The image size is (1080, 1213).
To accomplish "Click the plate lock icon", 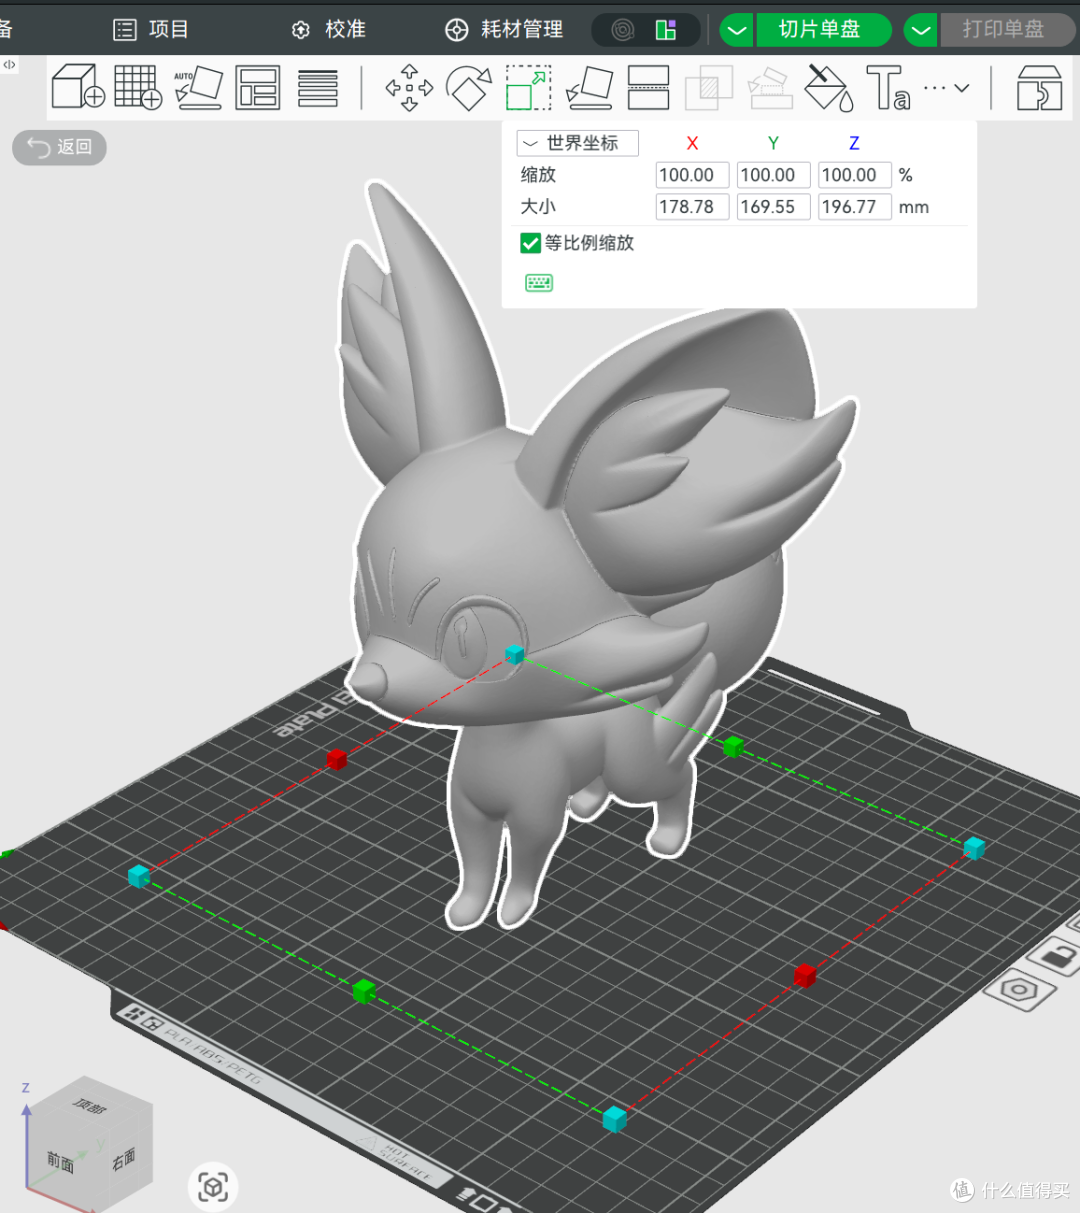I will (x=1058, y=958).
